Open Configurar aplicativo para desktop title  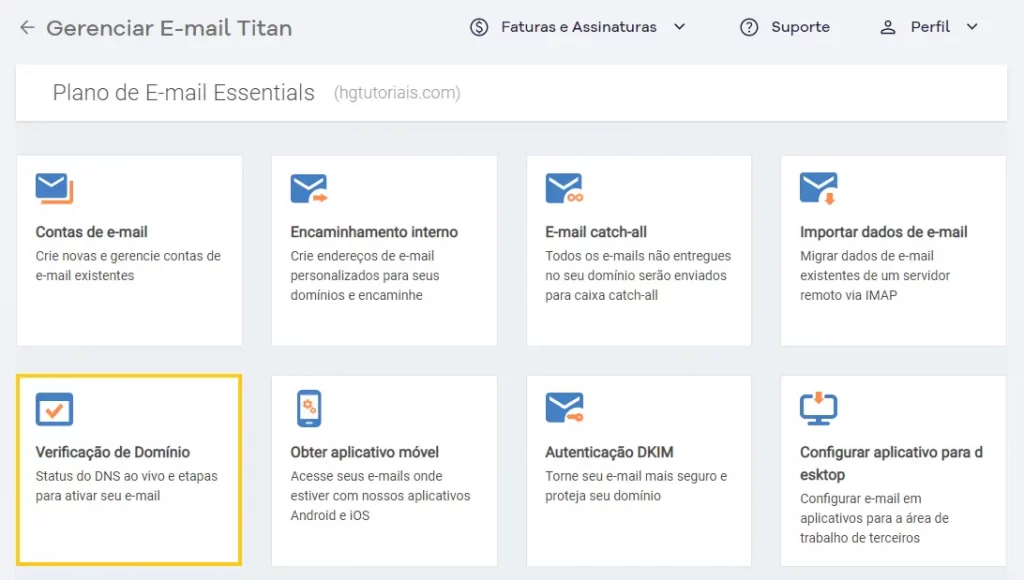coord(891,463)
